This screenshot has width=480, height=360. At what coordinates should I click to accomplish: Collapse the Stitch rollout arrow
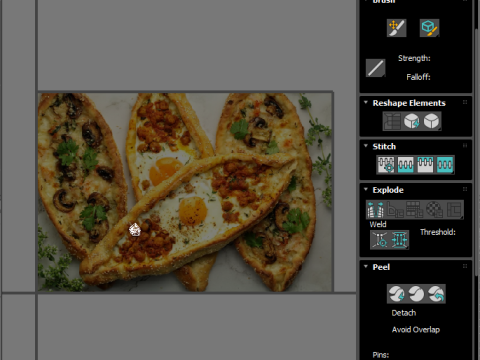click(366, 146)
